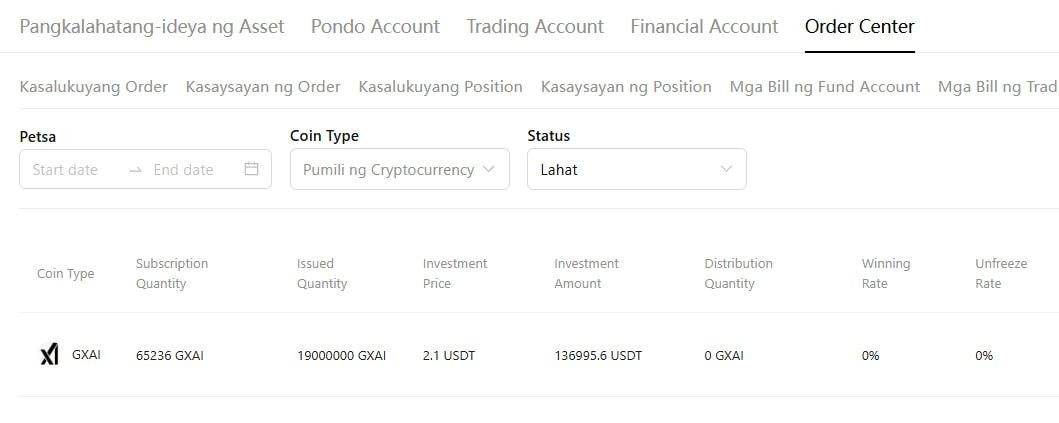This screenshot has height=423, width=1059.
Task: Select the Order Center tab
Action: pyautogui.click(x=859, y=26)
